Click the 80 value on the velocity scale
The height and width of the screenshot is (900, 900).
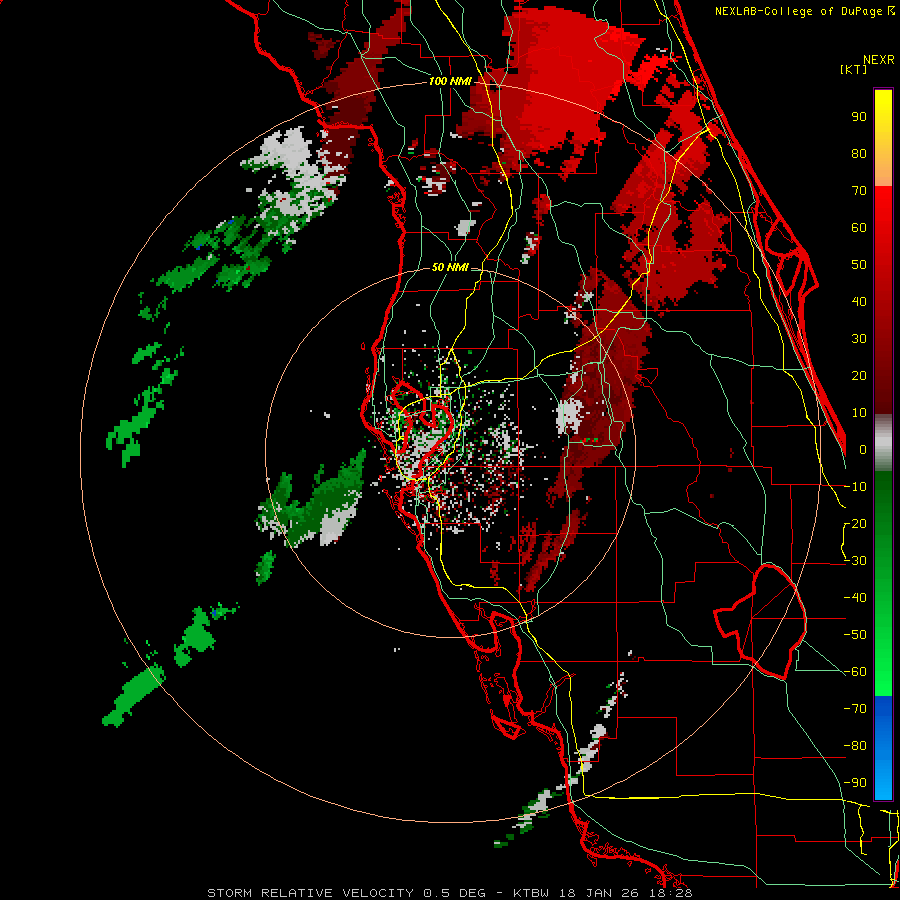click(859, 153)
